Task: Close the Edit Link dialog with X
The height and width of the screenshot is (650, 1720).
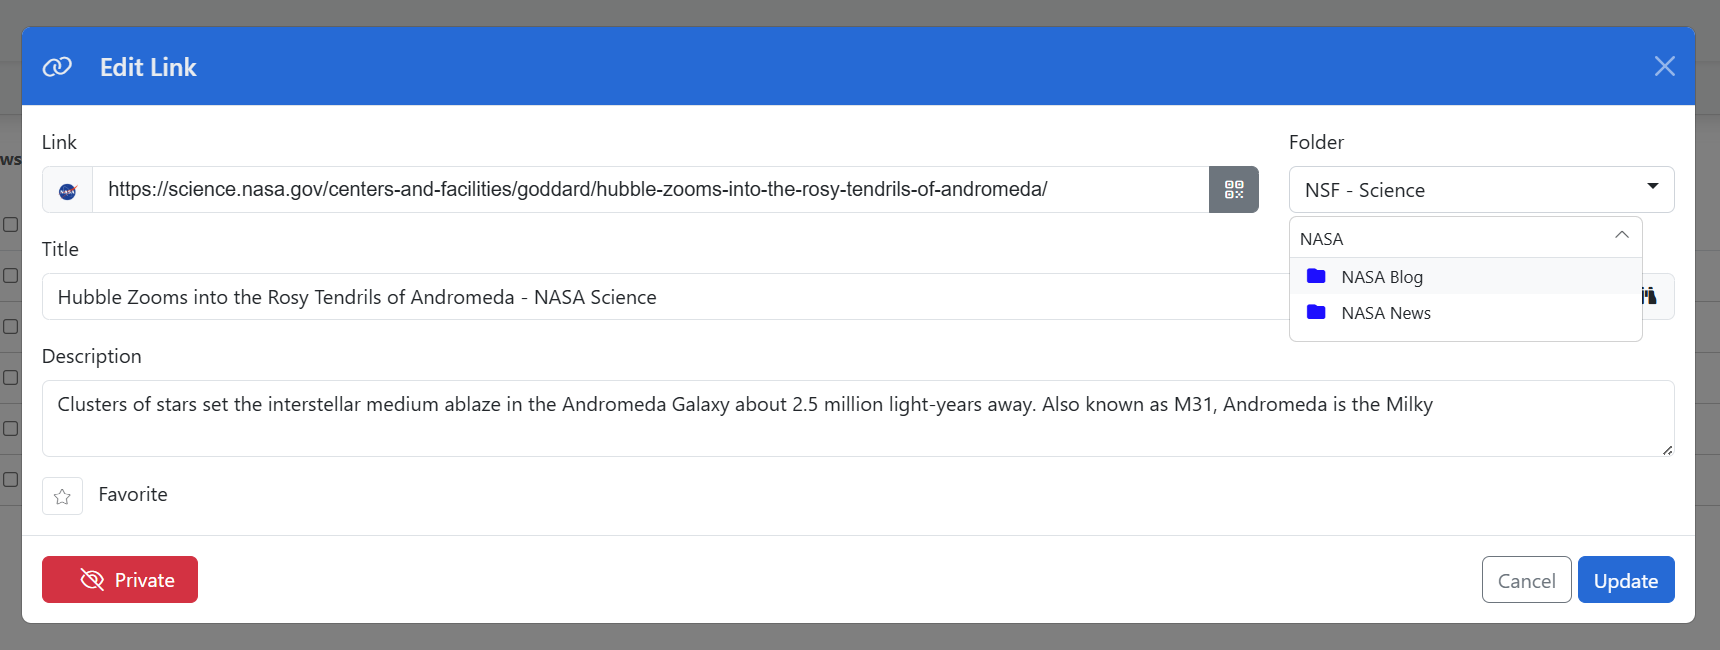Action: pos(1664,66)
